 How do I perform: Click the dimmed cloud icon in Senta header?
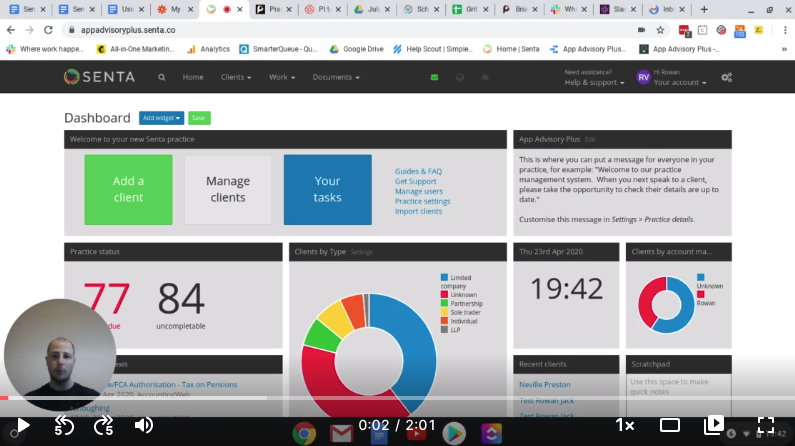485,78
